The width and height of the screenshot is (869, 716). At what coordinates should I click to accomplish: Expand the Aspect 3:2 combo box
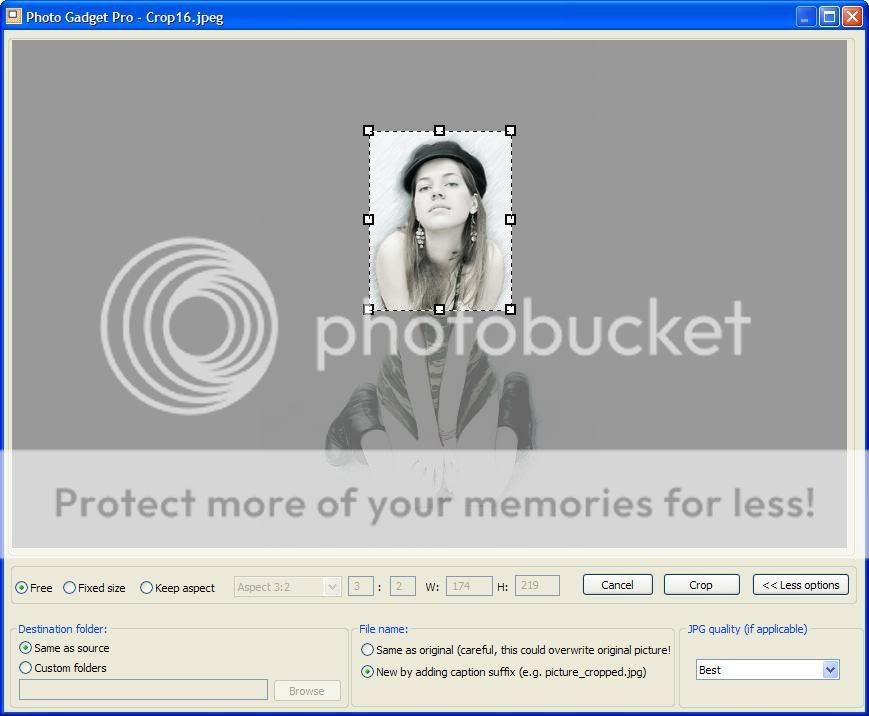click(x=333, y=587)
